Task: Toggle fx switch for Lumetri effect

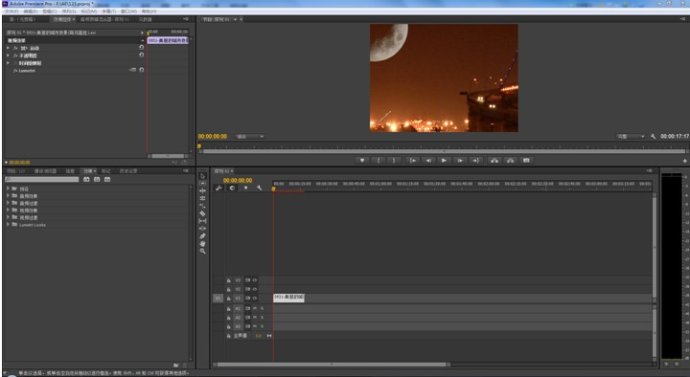Action: pos(15,70)
